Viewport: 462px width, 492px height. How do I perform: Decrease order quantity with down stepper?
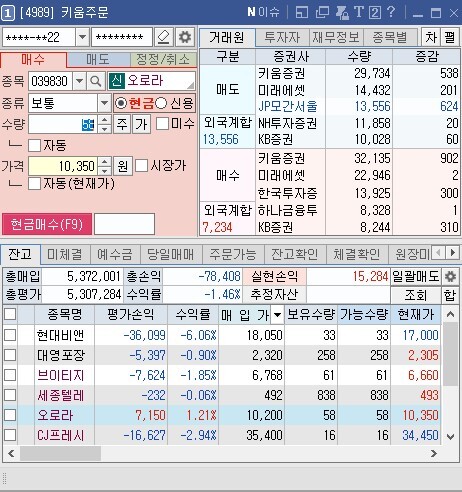(x=105, y=129)
